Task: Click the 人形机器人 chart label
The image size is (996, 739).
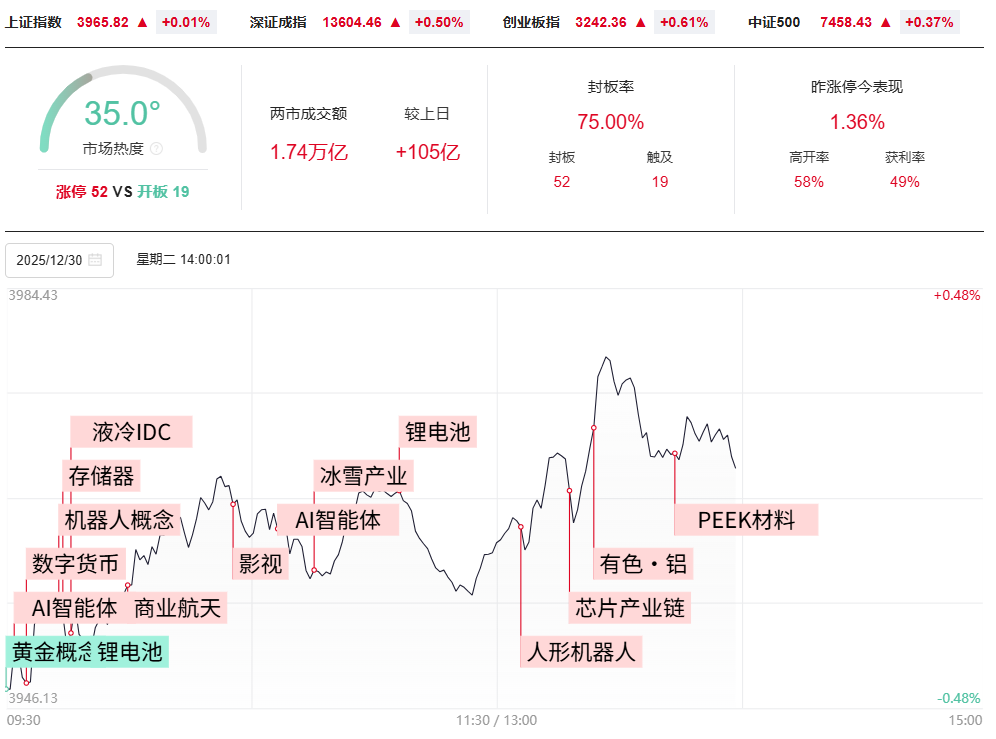Action: pyautogui.click(x=581, y=652)
